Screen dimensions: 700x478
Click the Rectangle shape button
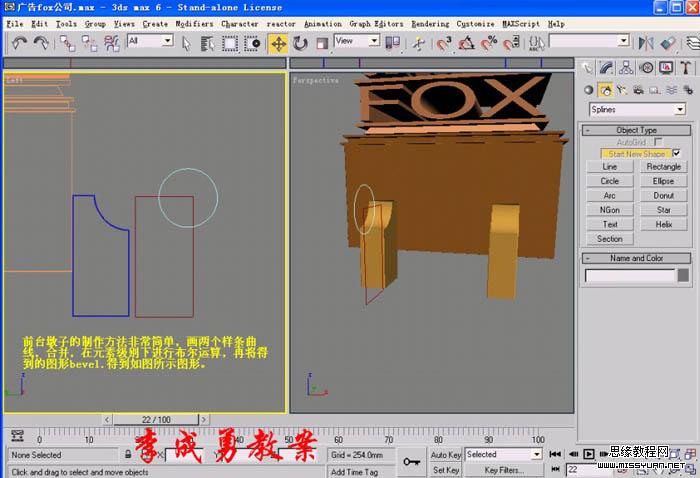[663, 167]
